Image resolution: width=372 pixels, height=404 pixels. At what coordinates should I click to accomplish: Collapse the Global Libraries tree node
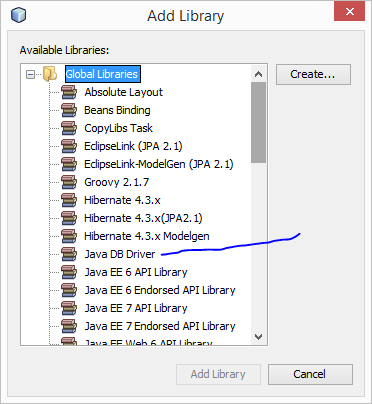click(x=30, y=74)
